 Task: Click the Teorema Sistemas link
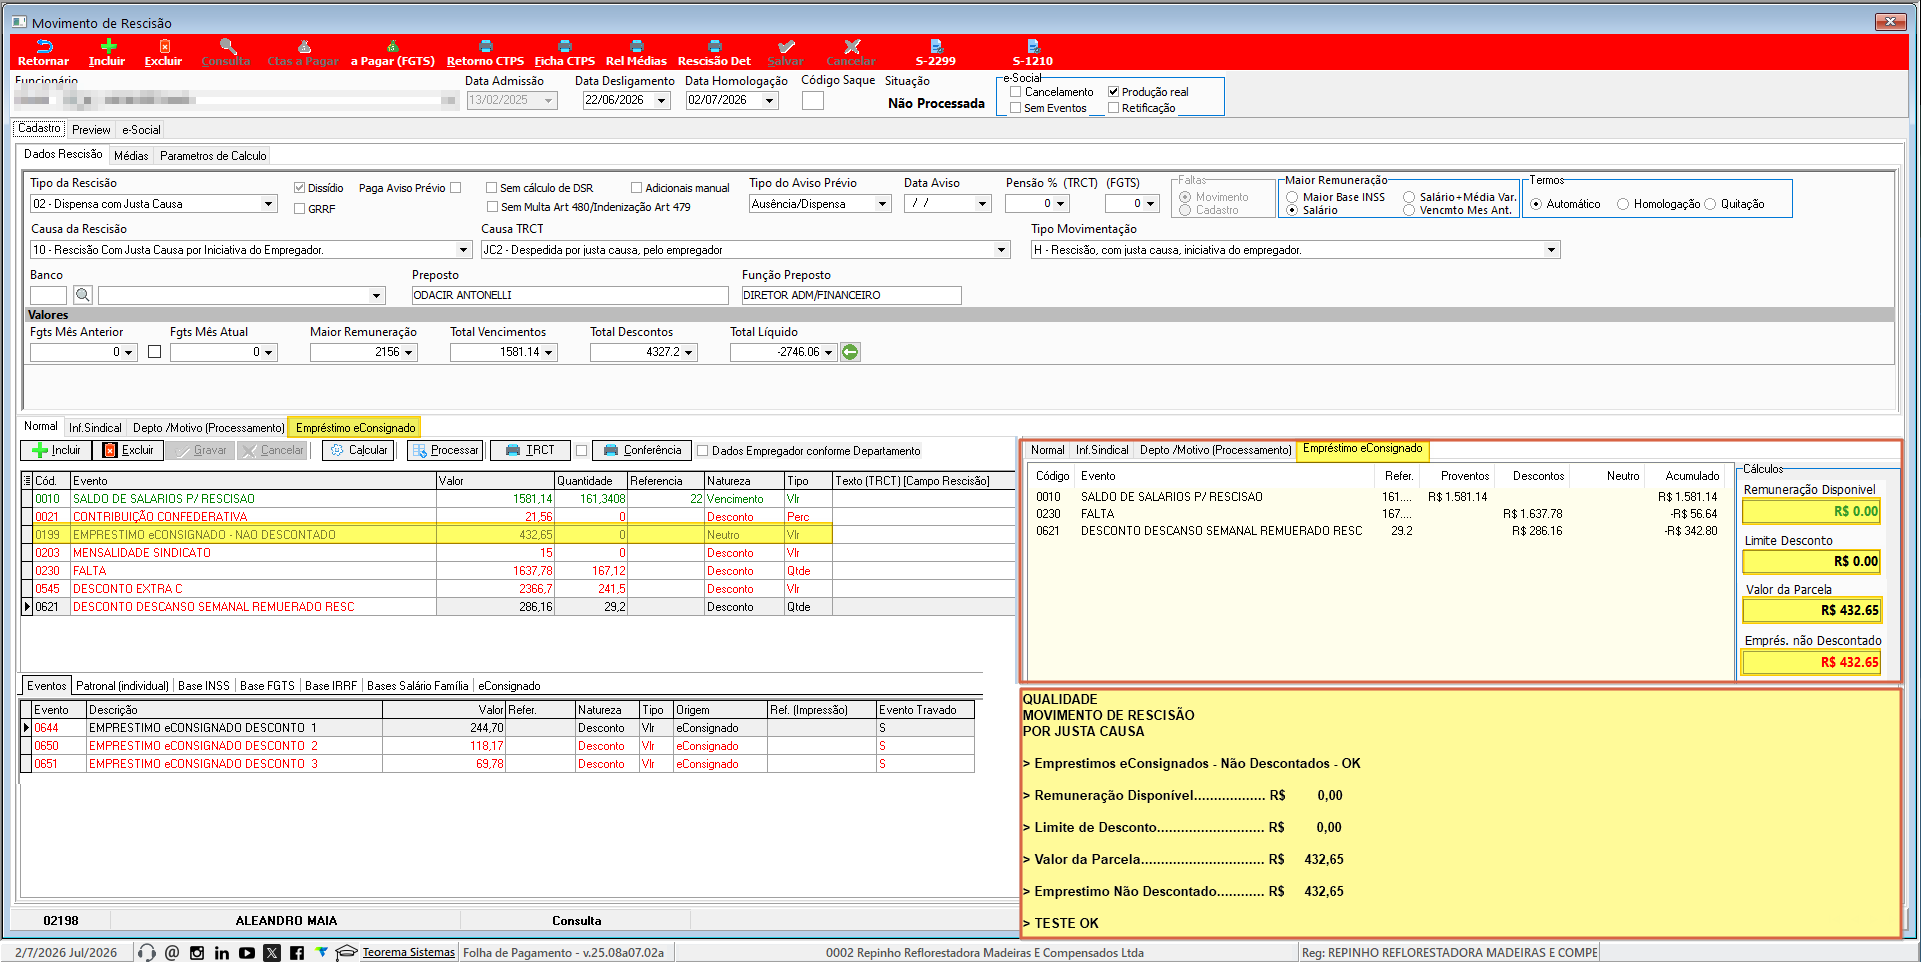click(x=408, y=953)
